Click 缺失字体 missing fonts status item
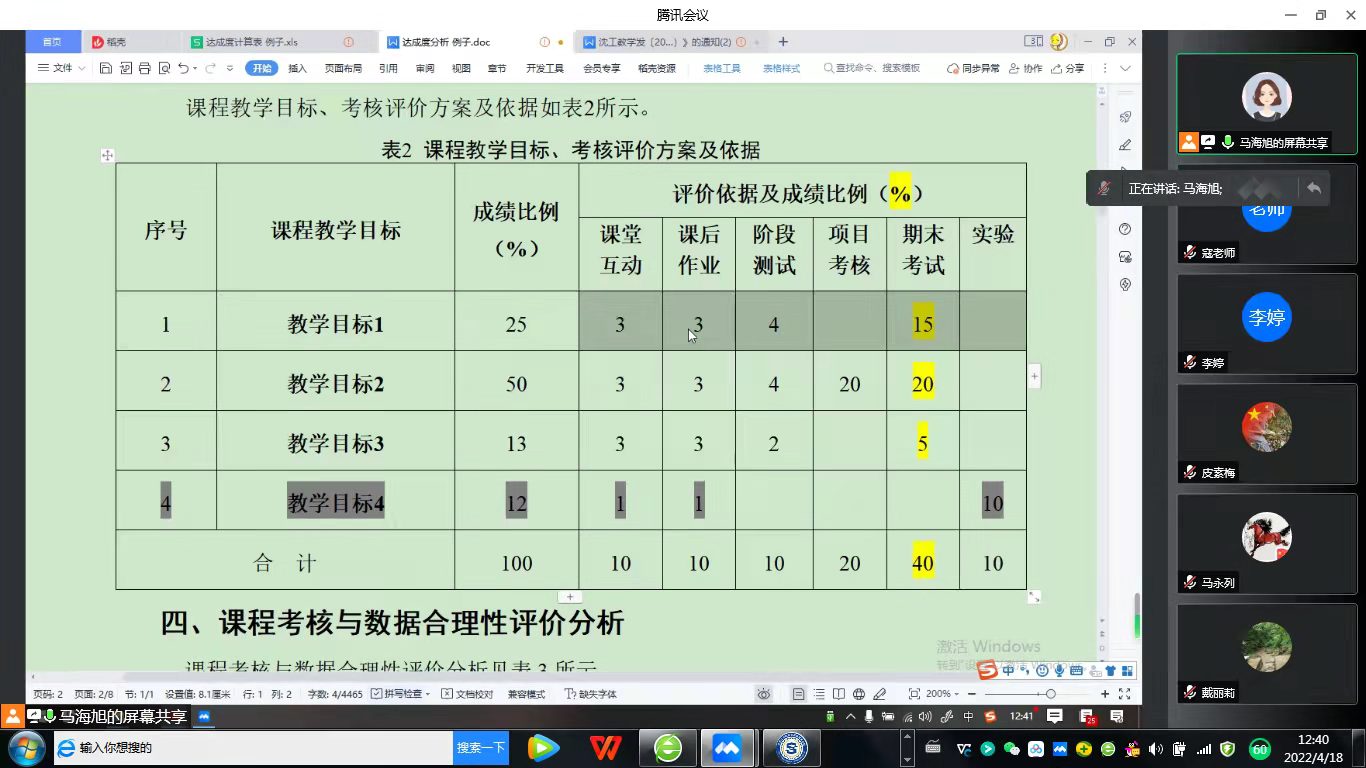This screenshot has height=768, width=1366. tap(591, 694)
